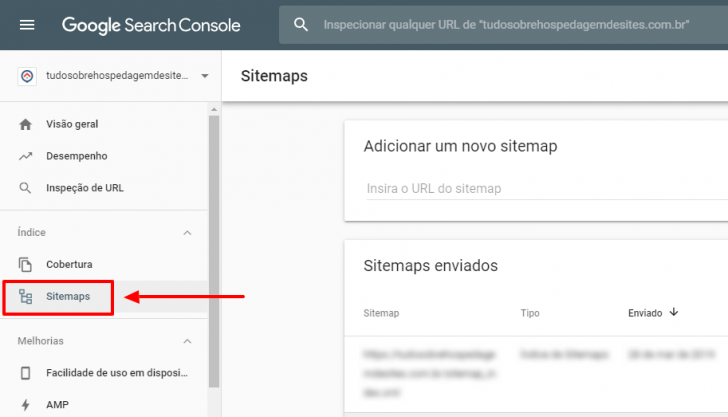Select the tudosobrehospedagemdesite... property name

pyautogui.click(x=117, y=75)
